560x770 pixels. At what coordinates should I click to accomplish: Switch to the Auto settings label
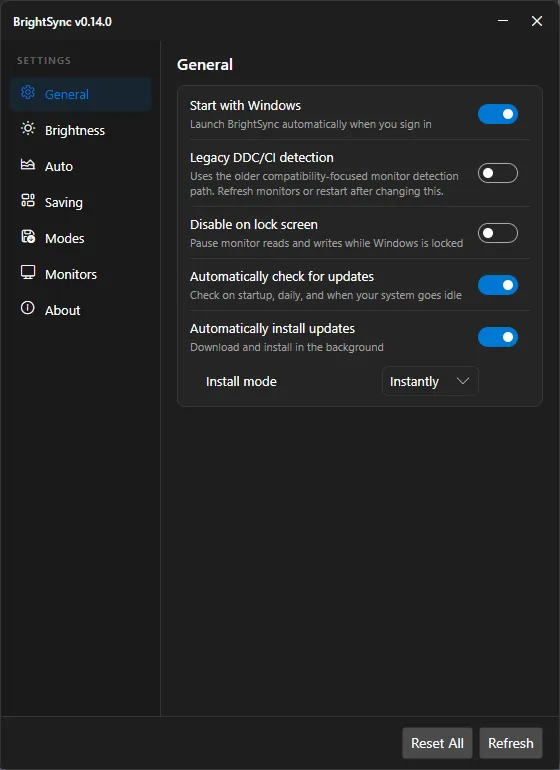point(59,166)
